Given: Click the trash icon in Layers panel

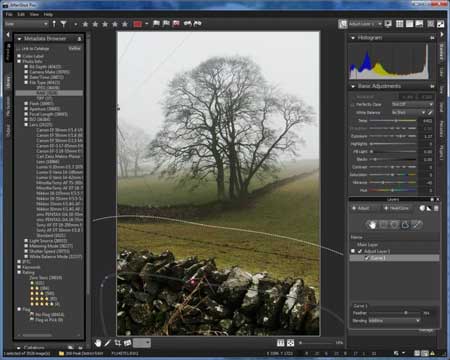Looking at the screenshot, I should 436,208.
